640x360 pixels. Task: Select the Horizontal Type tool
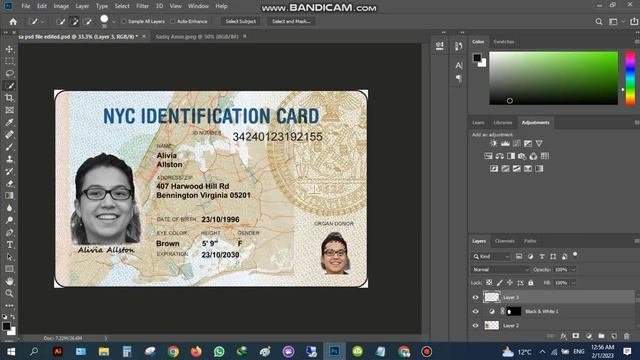(x=9, y=245)
